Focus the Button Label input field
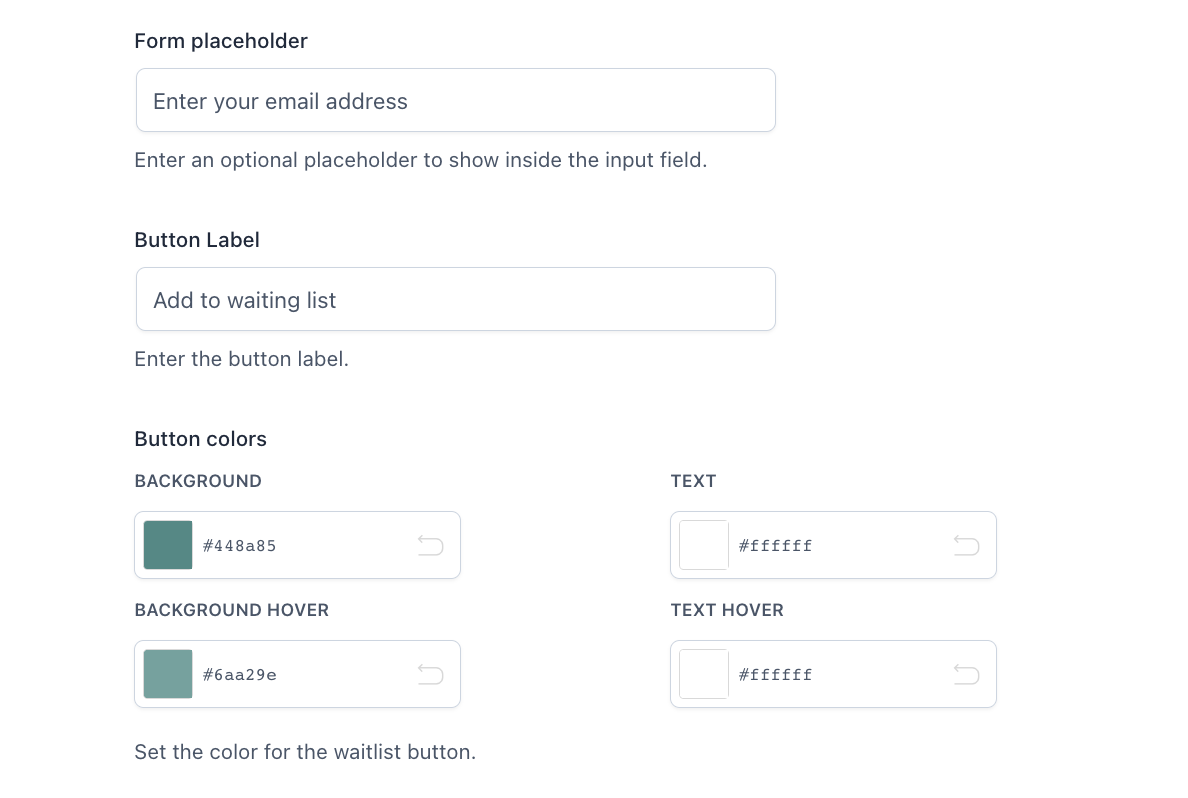 (x=455, y=299)
